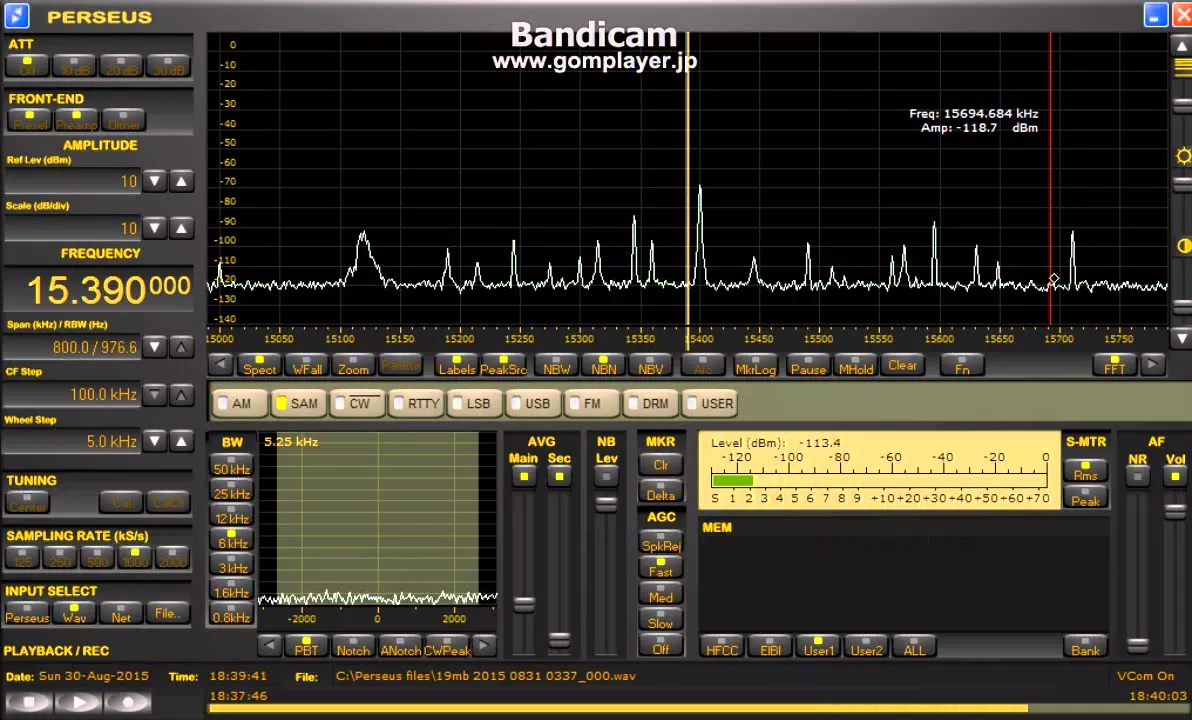
Task: Select USB mode
Action: pyautogui.click(x=533, y=404)
